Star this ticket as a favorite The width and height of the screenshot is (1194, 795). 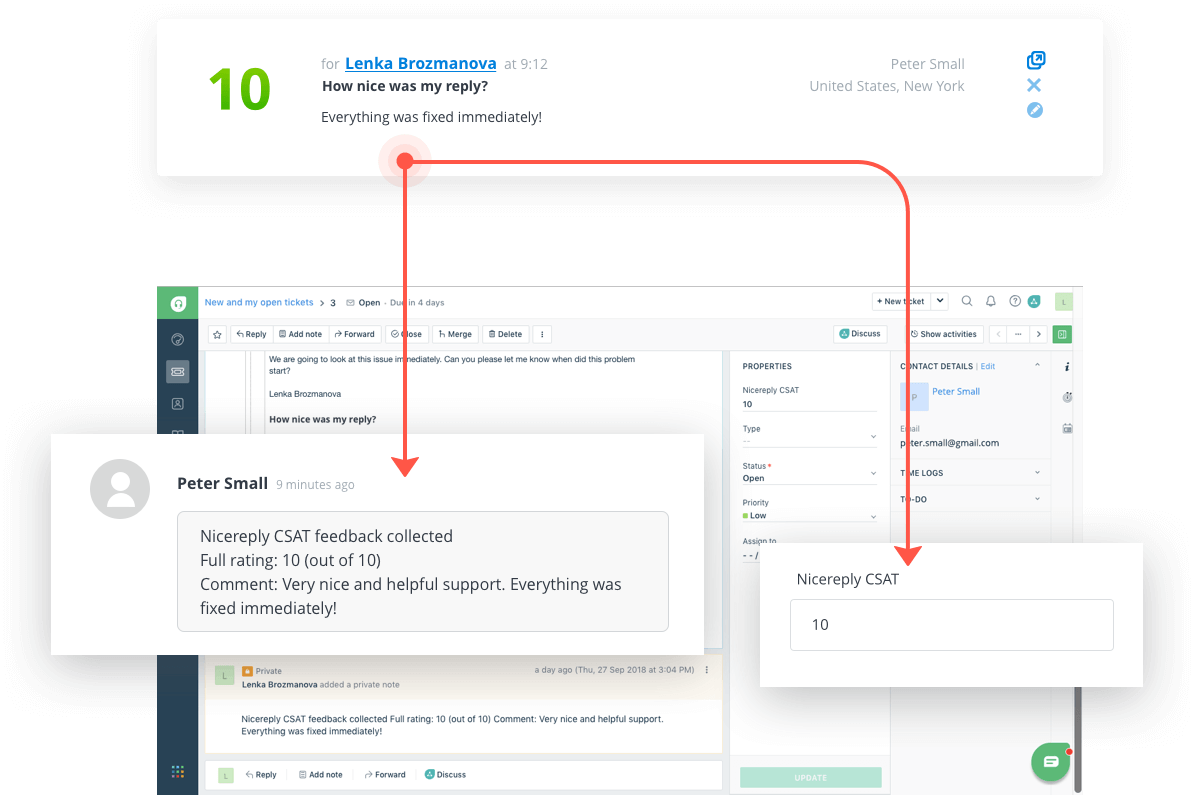pyautogui.click(x=218, y=334)
